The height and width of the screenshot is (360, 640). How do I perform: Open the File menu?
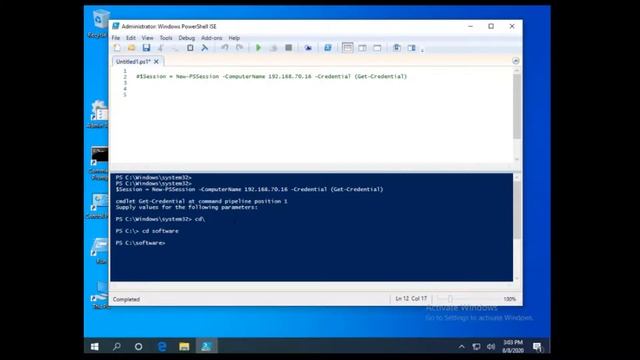click(x=116, y=38)
